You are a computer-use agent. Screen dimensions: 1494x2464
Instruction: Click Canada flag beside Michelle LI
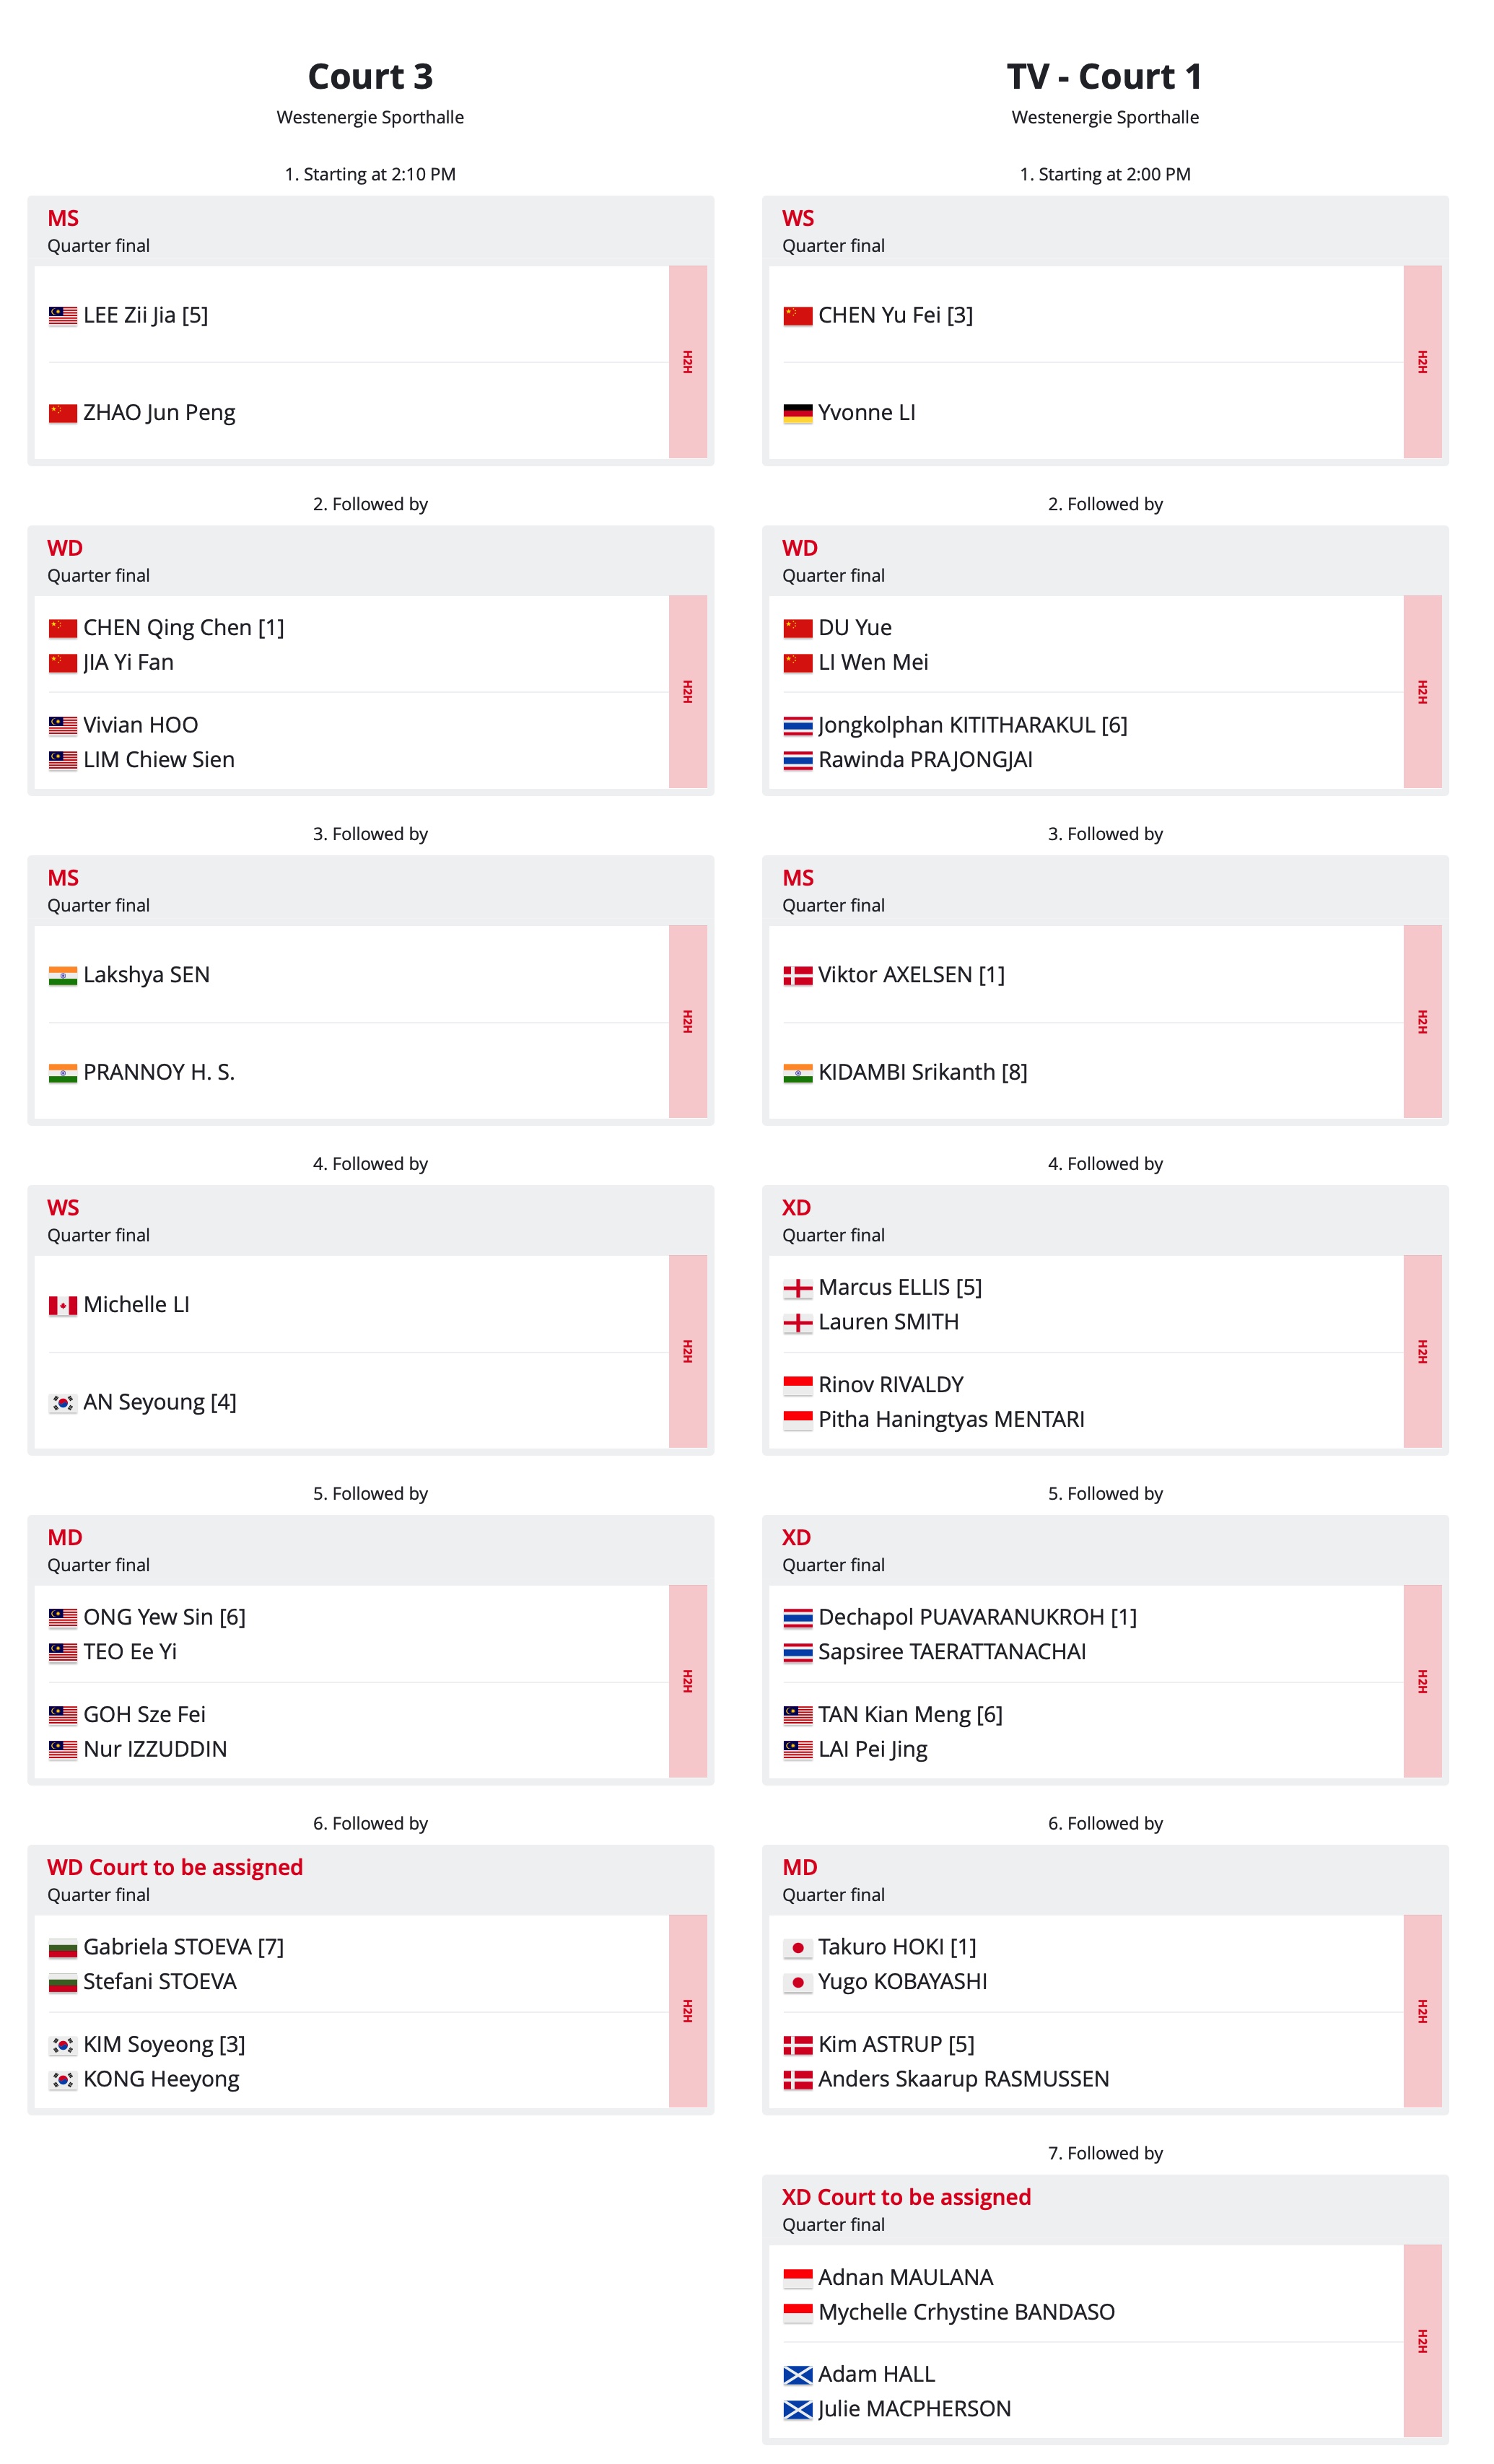coord(63,1306)
